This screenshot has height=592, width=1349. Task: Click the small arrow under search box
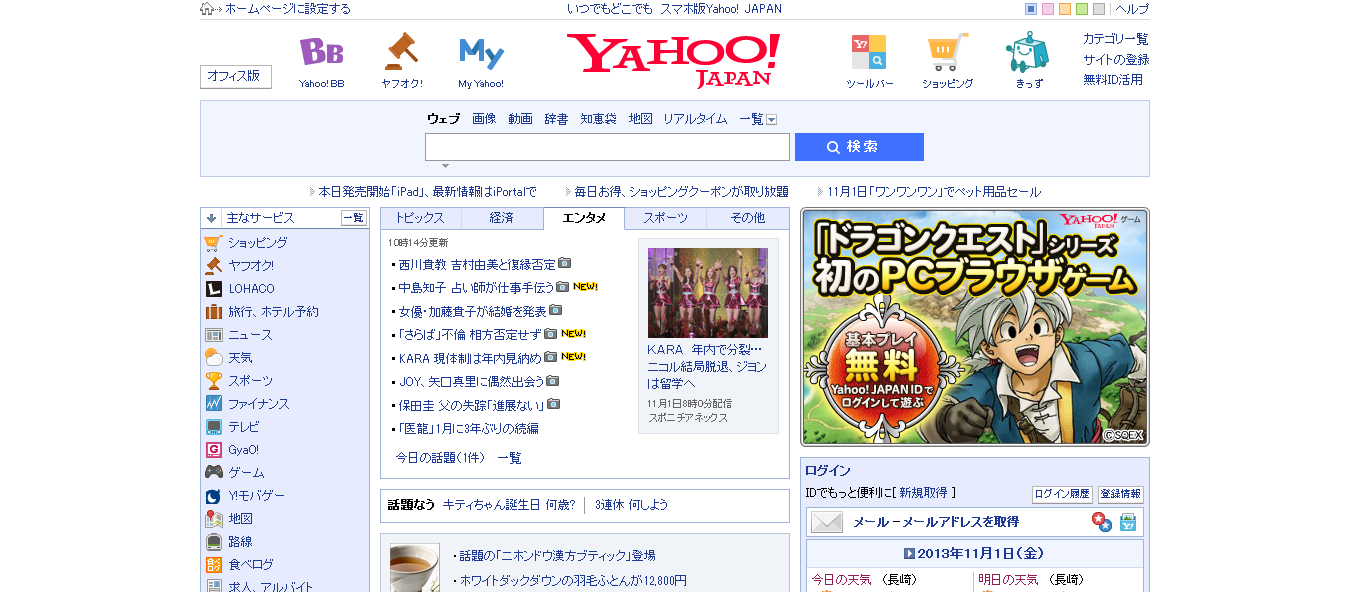coord(445,166)
